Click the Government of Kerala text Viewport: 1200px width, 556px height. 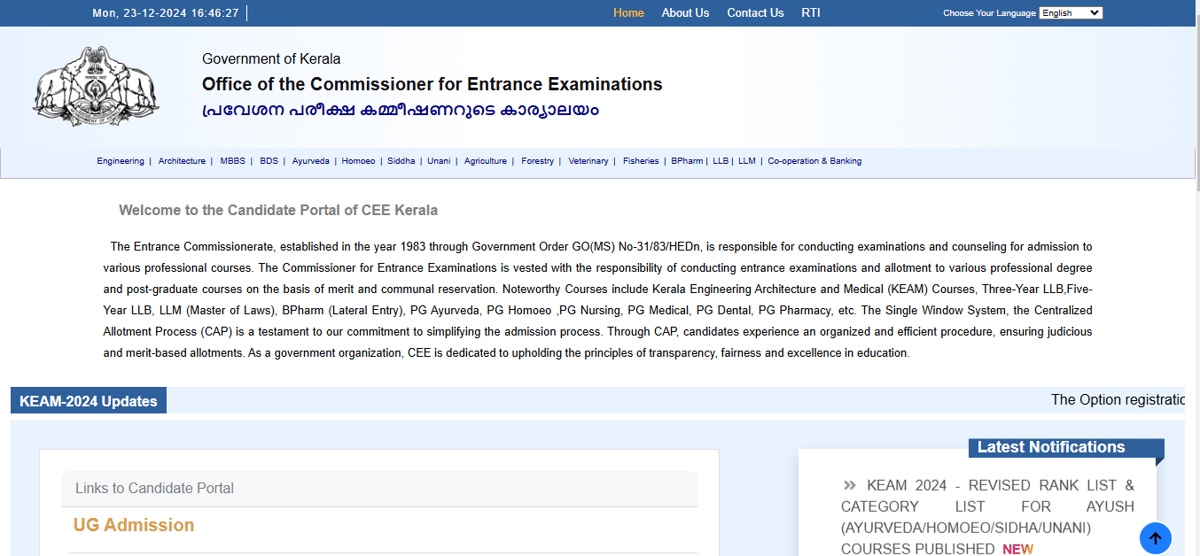[x=271, y=59]
